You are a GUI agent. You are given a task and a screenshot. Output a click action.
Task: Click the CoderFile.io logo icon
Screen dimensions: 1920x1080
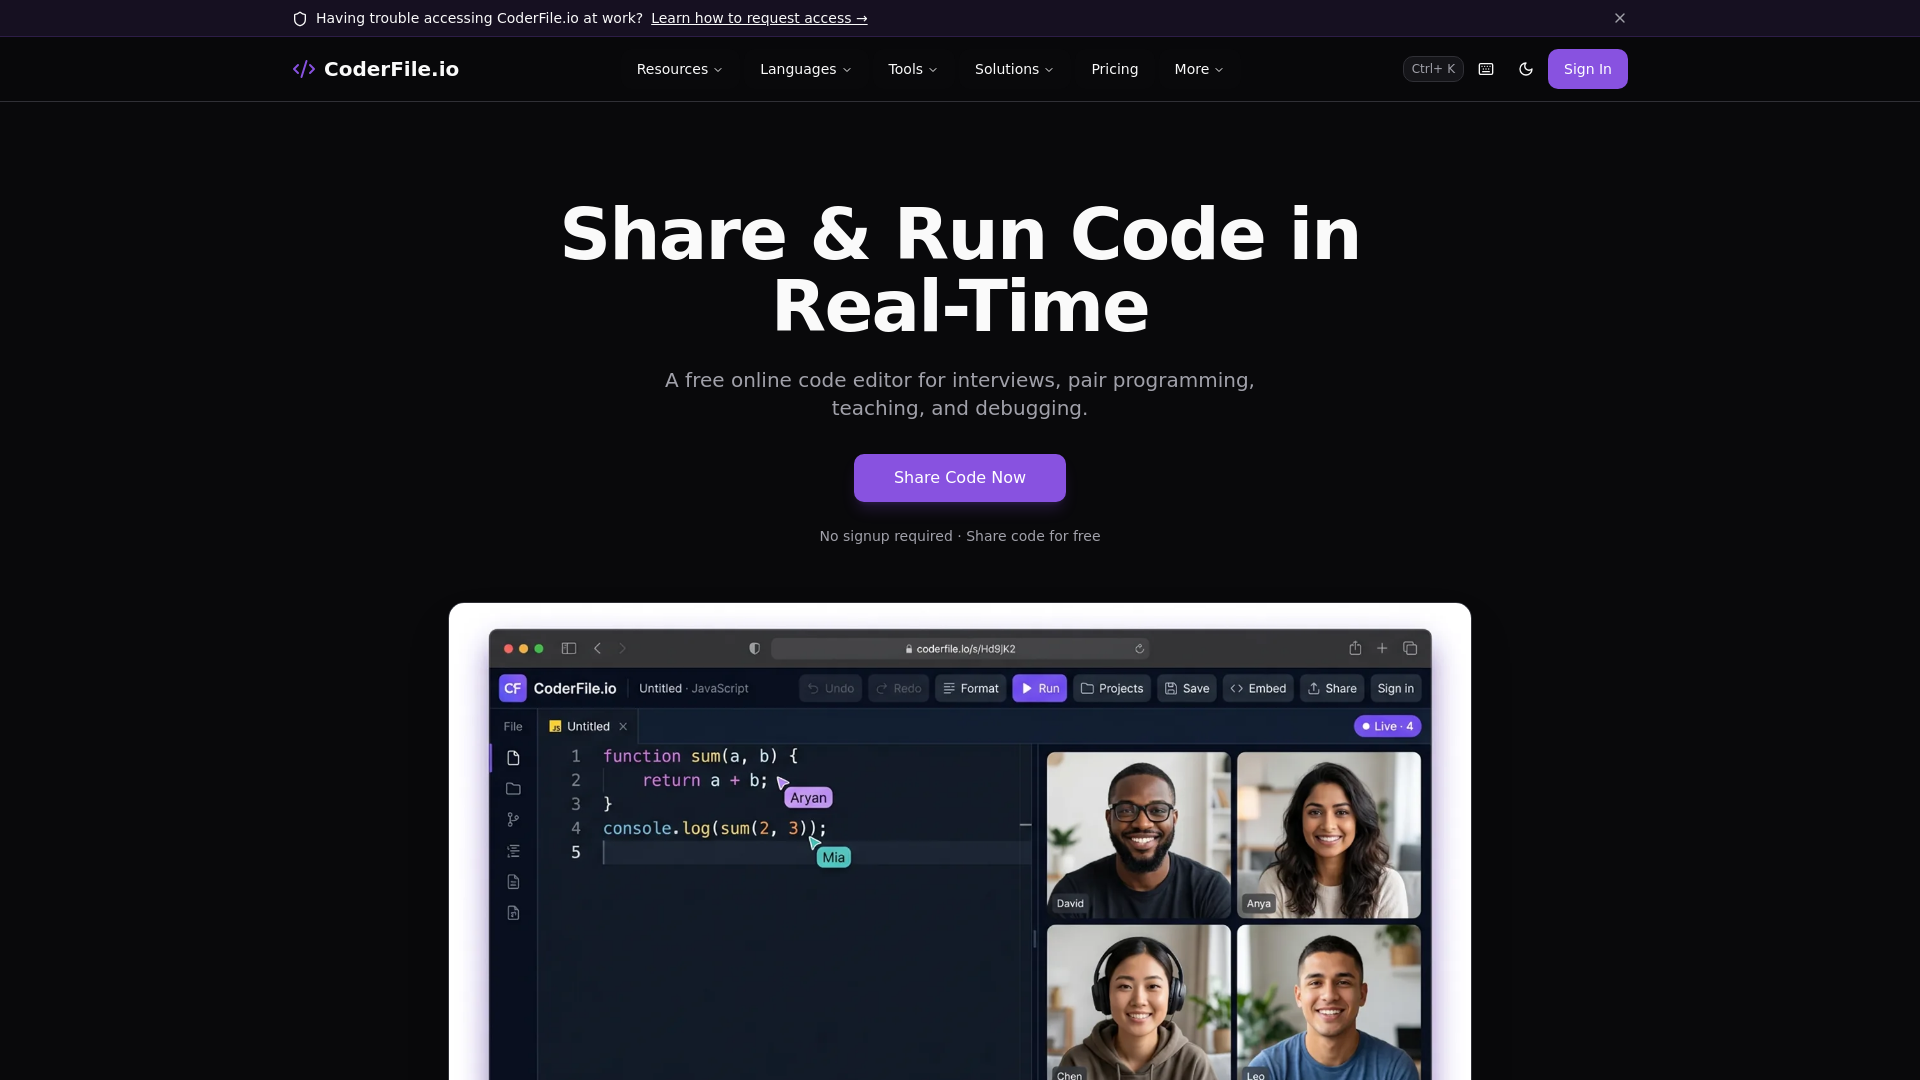(x=304, y=69)
